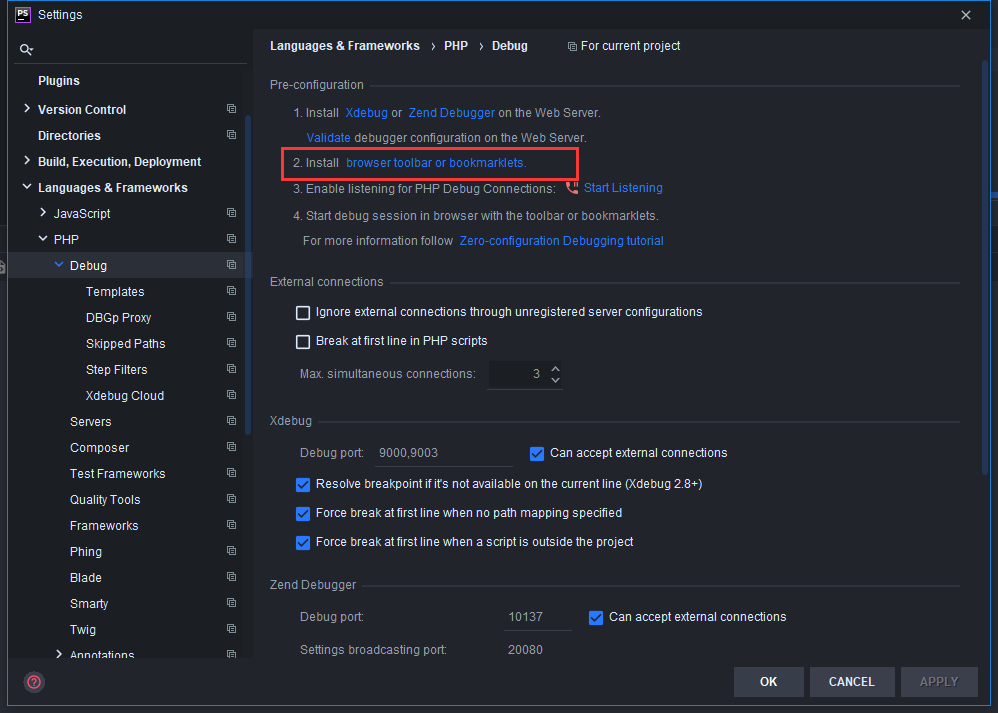The image size is (998, 713).
Task: Click the For current project copy icon
Action: pos(572,46)
